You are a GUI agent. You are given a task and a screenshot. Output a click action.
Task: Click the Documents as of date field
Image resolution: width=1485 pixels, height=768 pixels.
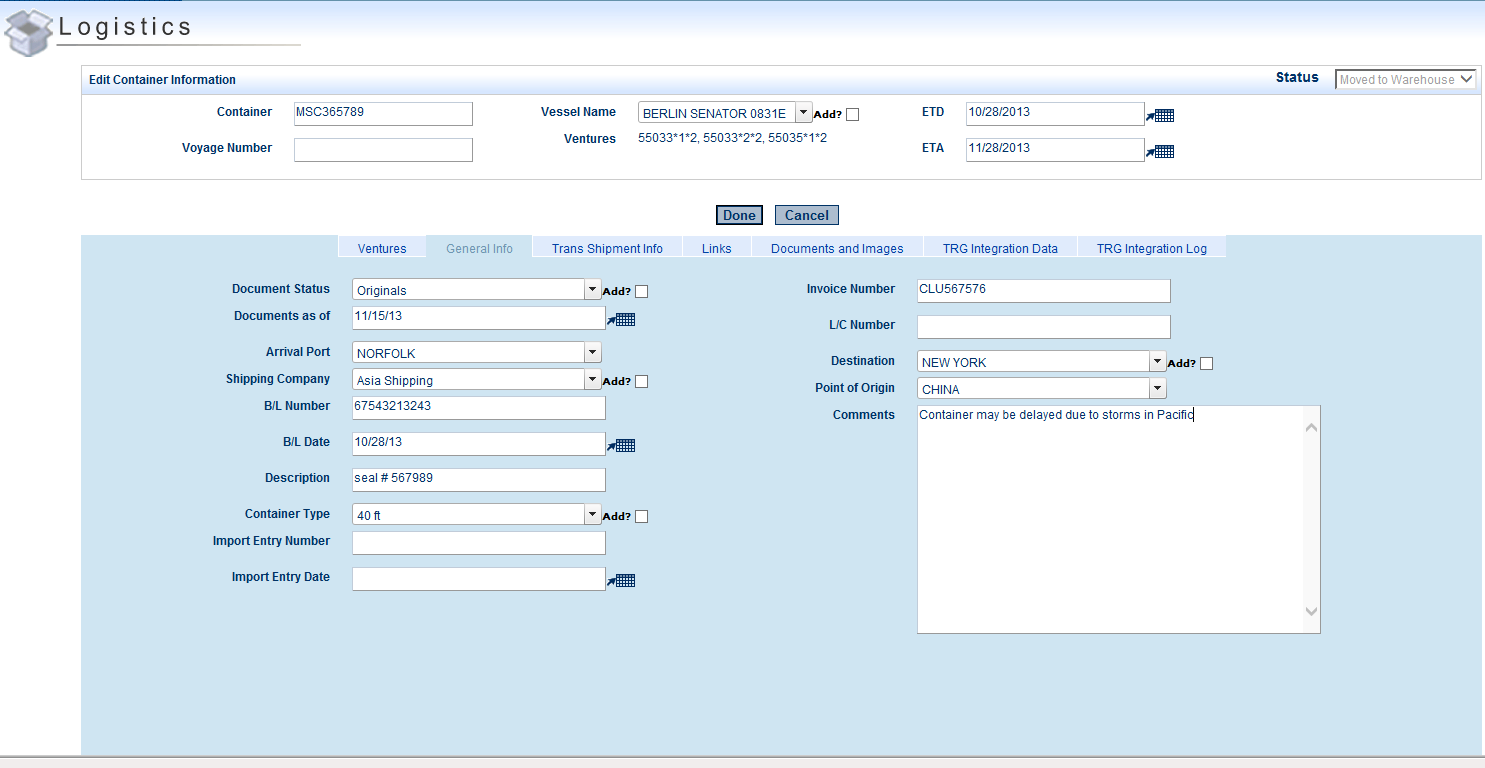479,317
